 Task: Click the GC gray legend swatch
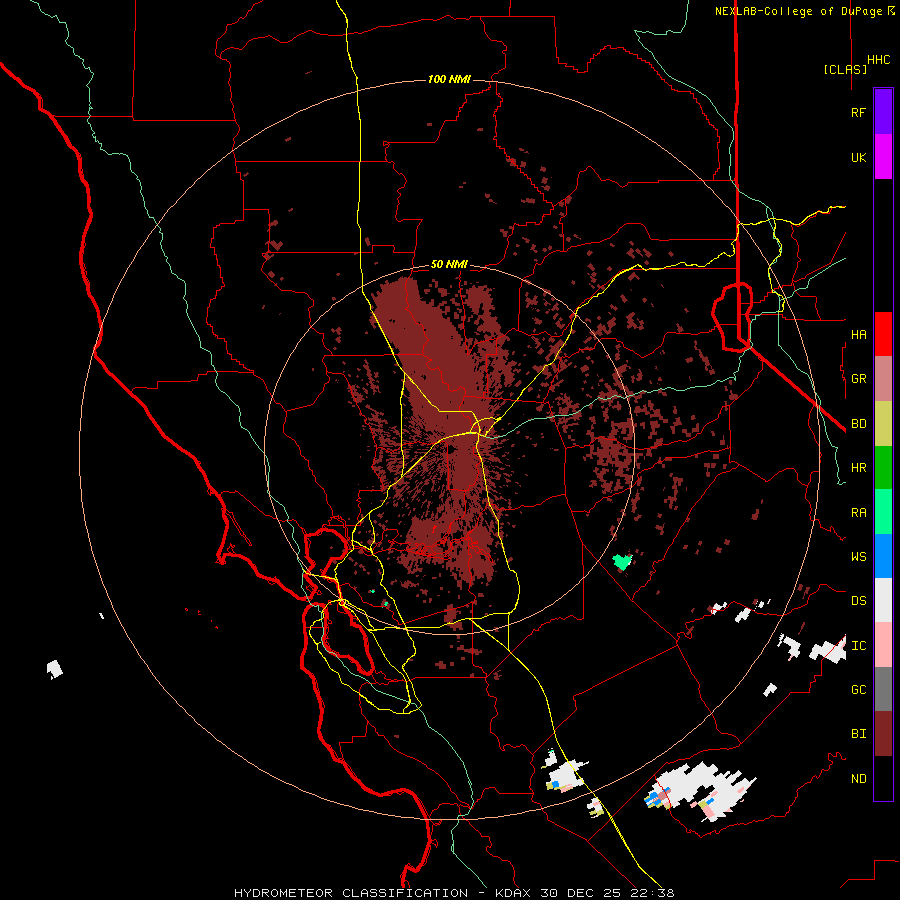[x=883, y=689]
